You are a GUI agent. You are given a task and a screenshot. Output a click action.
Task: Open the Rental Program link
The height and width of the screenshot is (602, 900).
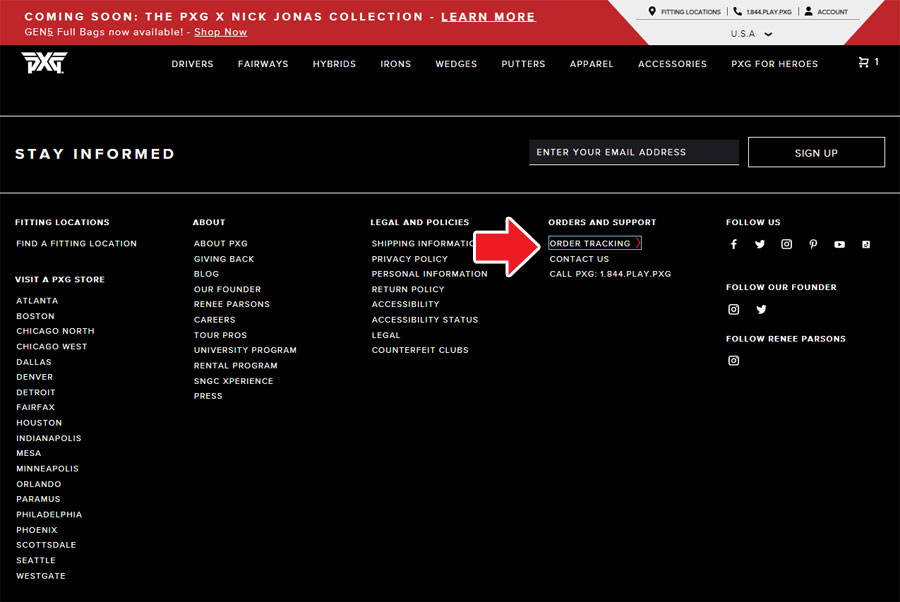(x=235, y=366)
